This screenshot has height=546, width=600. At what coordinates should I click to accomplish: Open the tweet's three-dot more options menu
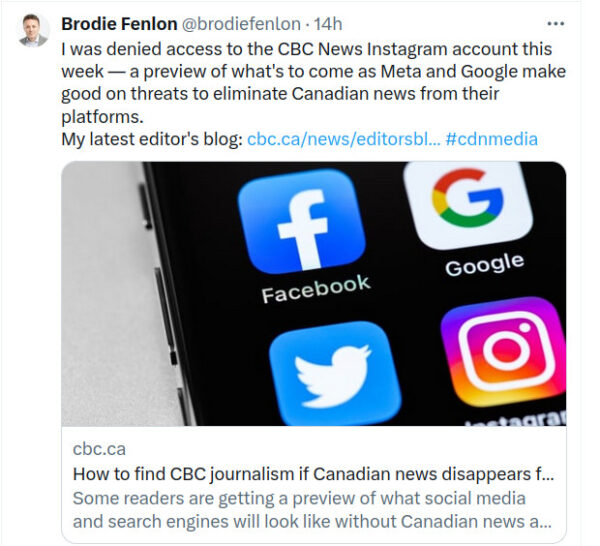point(555,24)
